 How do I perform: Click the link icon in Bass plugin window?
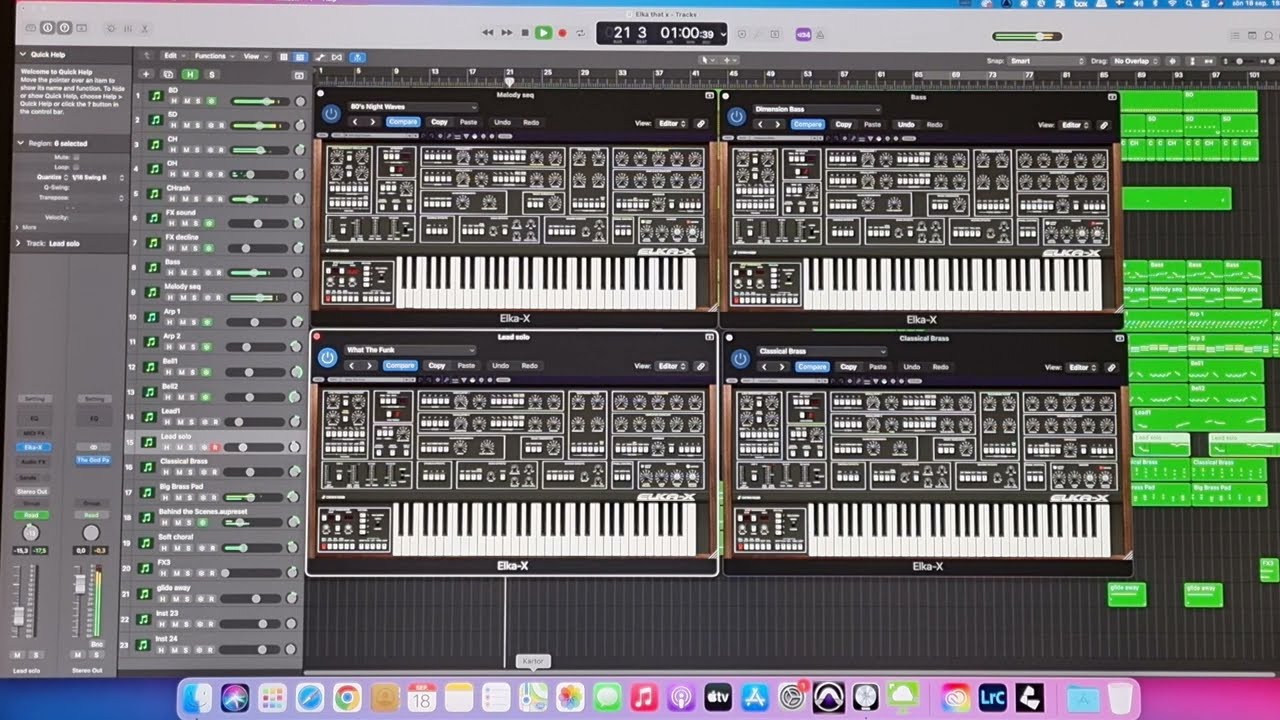(x=1104, y=125)
